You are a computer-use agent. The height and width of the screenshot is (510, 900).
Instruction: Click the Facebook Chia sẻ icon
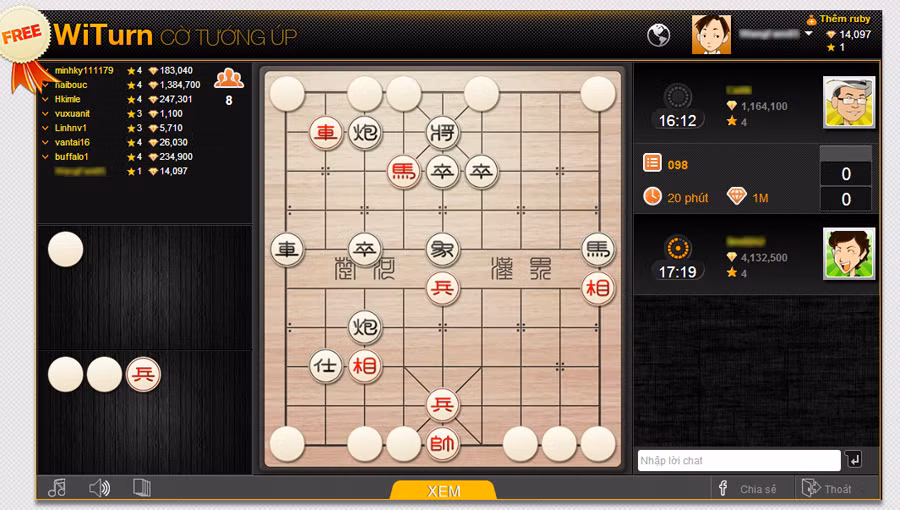[723, 488]
